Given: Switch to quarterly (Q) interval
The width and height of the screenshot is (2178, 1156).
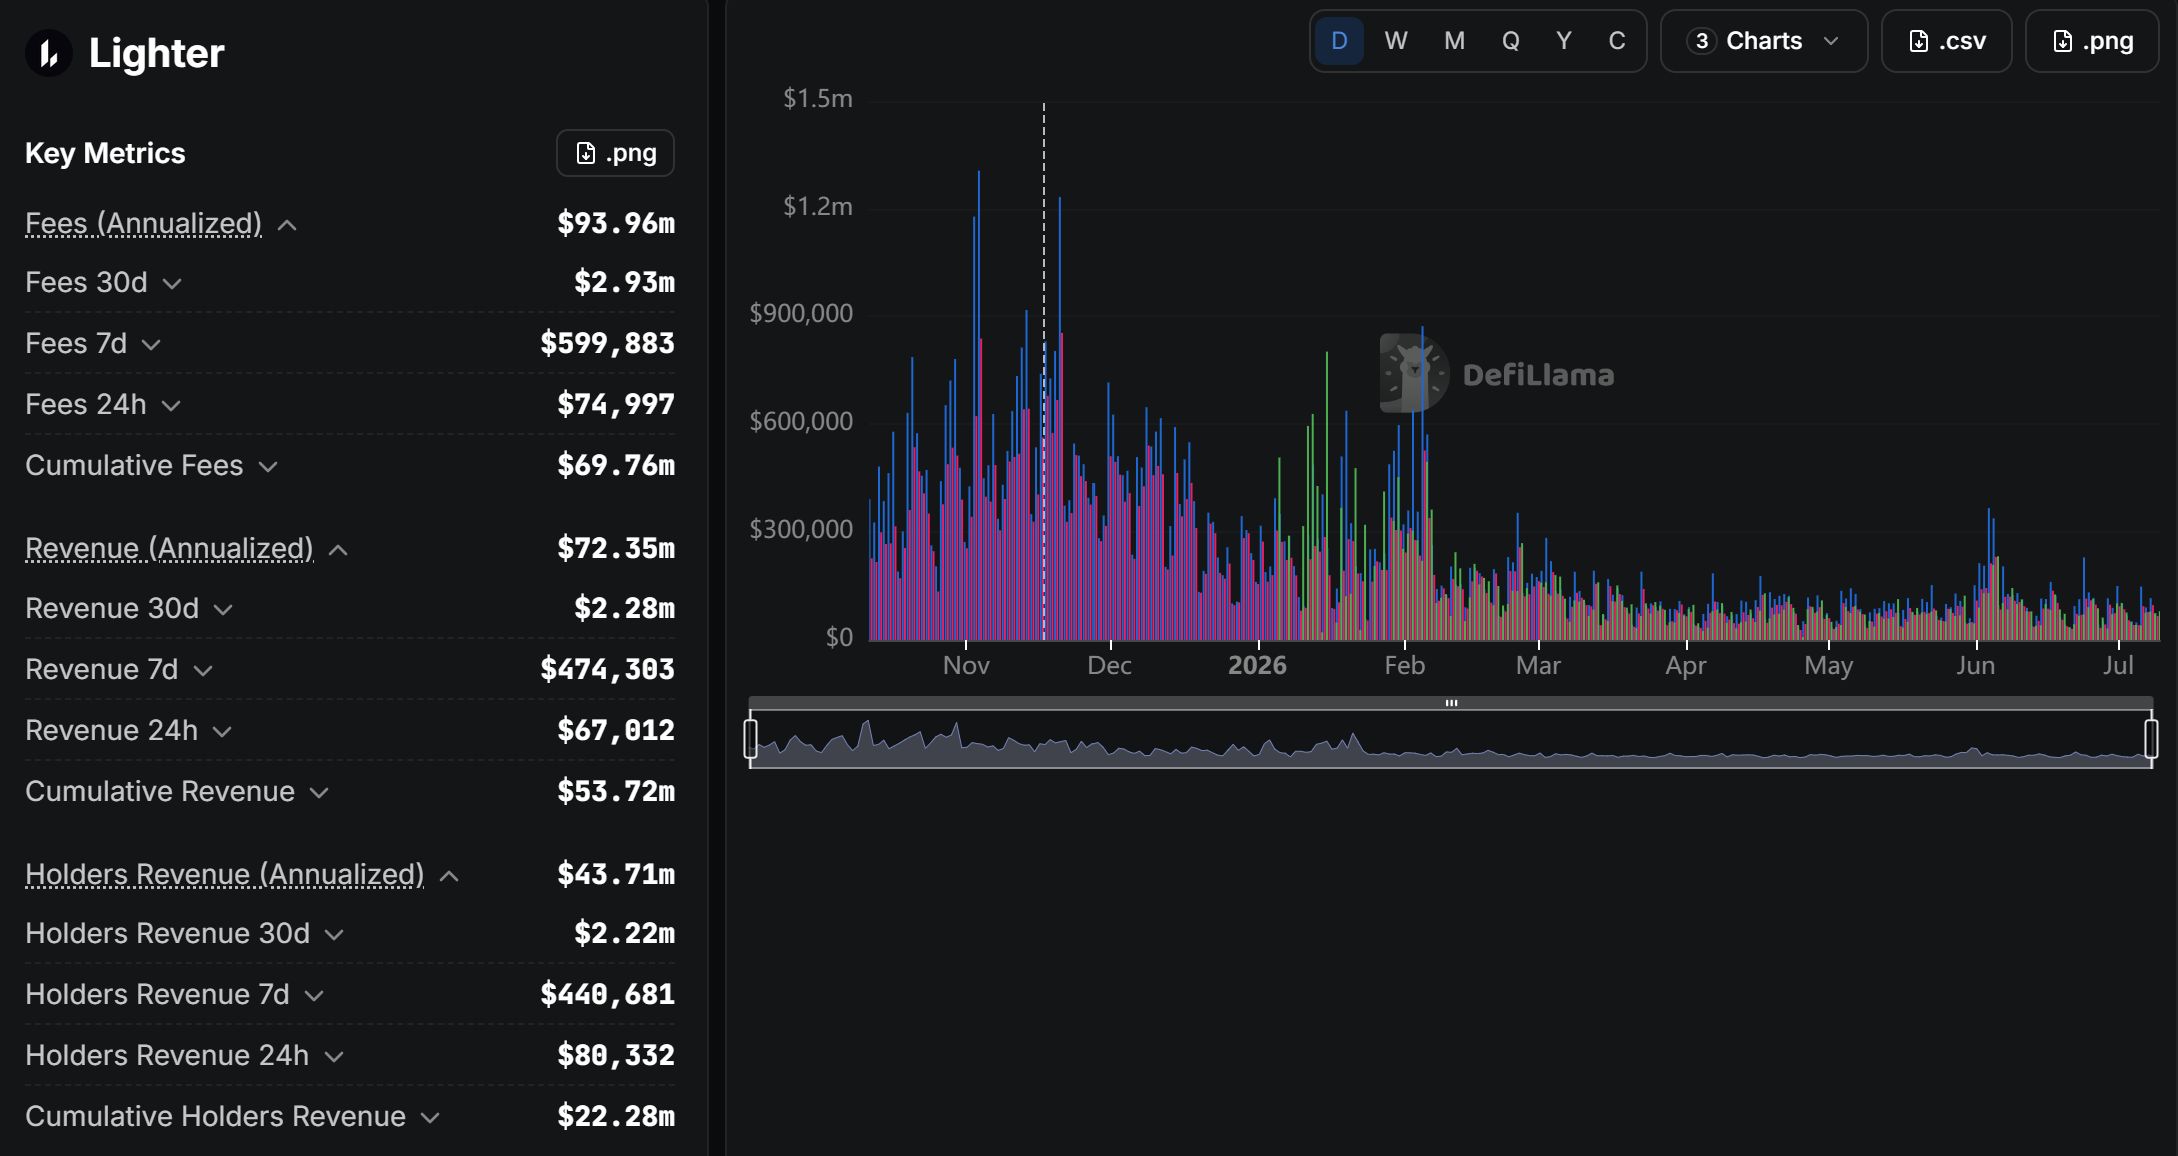Looking at the screenshot, I should (1511, 41).
